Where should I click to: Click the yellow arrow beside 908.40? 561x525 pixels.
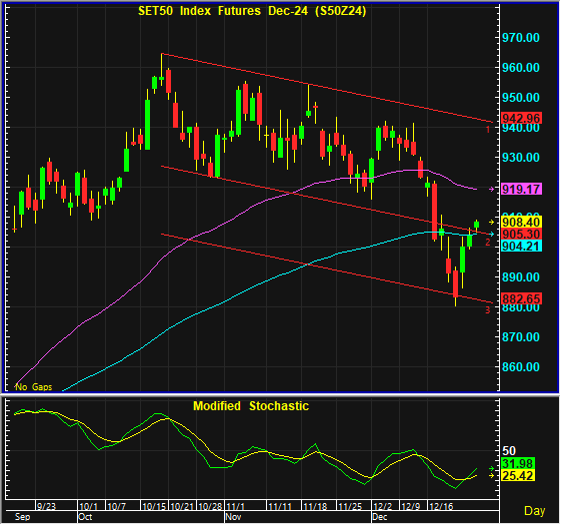492,222
